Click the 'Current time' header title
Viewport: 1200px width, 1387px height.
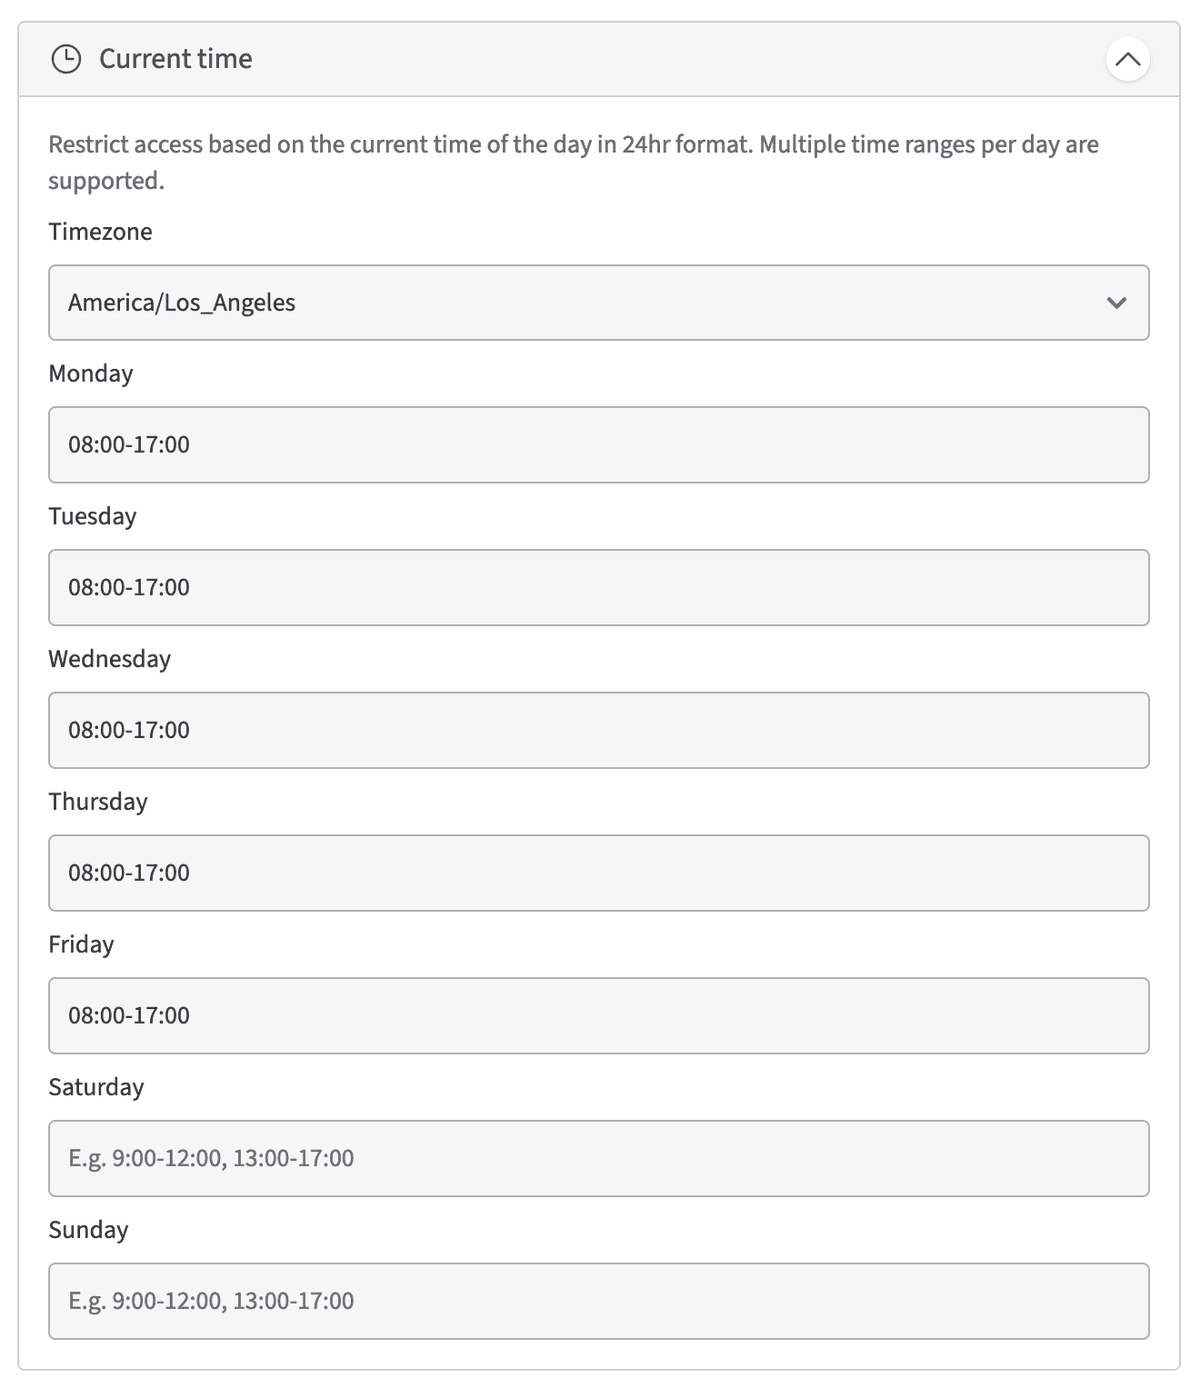pyautogui.click(x=175, y=59)
